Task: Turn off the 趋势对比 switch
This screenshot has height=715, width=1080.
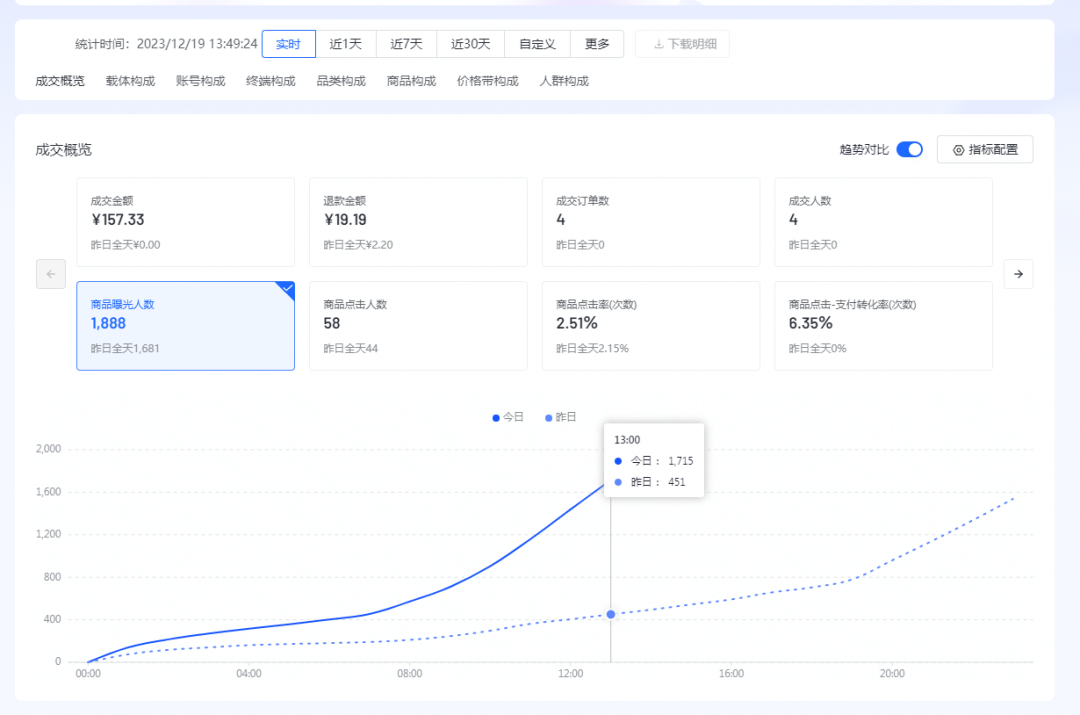Action: [x=909, y=150]
